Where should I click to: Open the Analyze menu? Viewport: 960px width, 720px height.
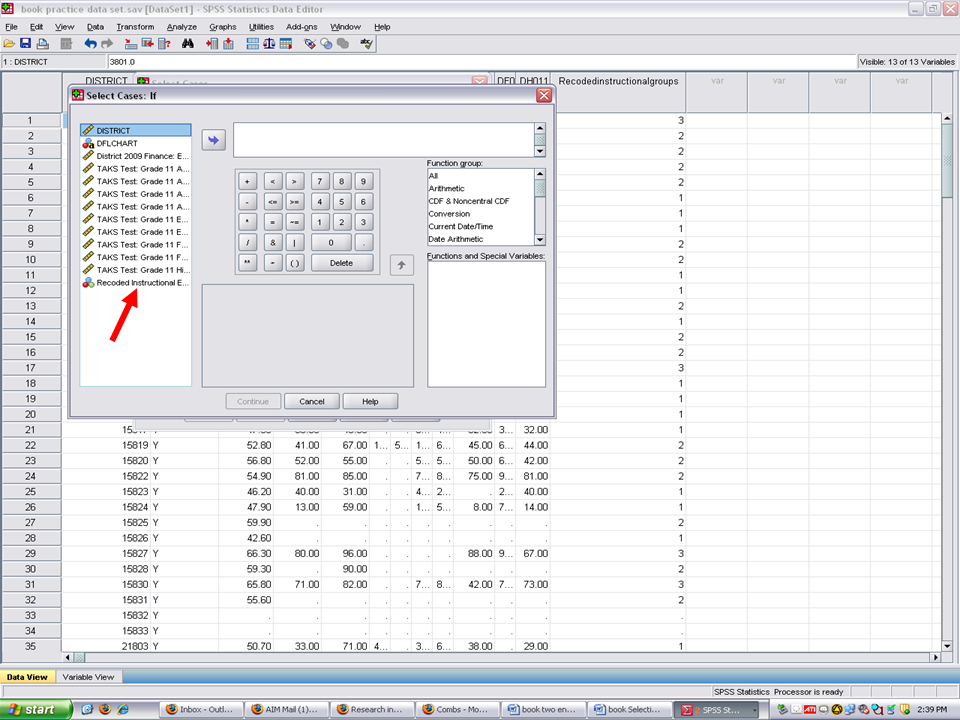click(182, 27)
